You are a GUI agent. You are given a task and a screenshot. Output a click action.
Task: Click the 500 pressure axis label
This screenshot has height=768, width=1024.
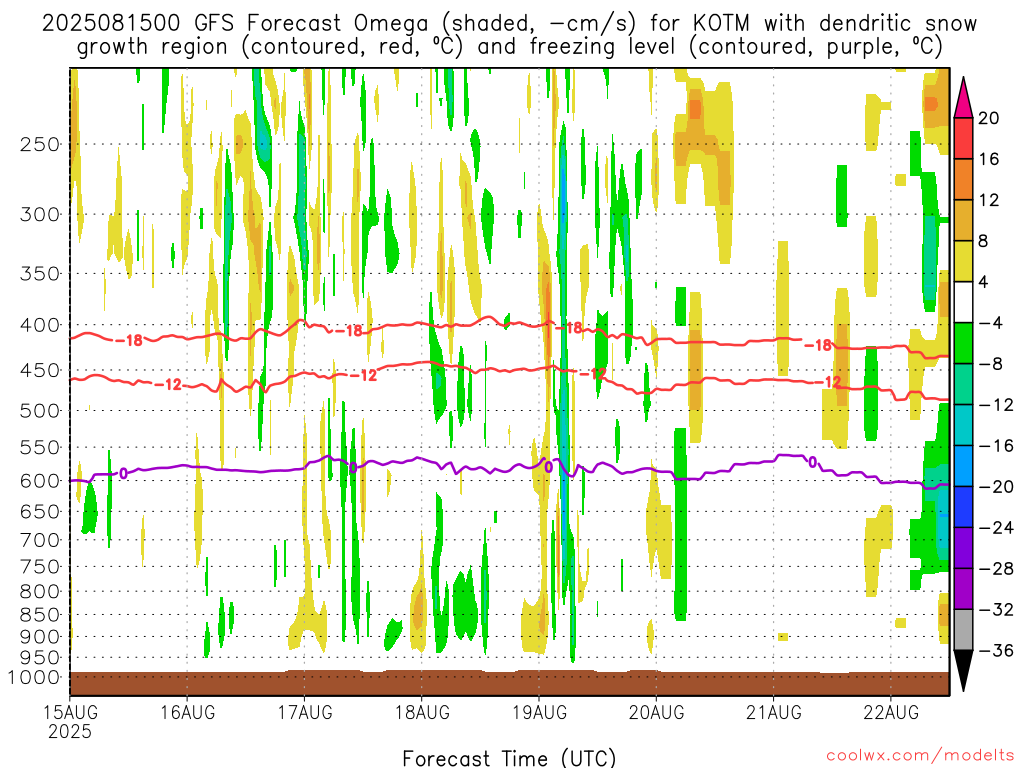coord(40,411)
